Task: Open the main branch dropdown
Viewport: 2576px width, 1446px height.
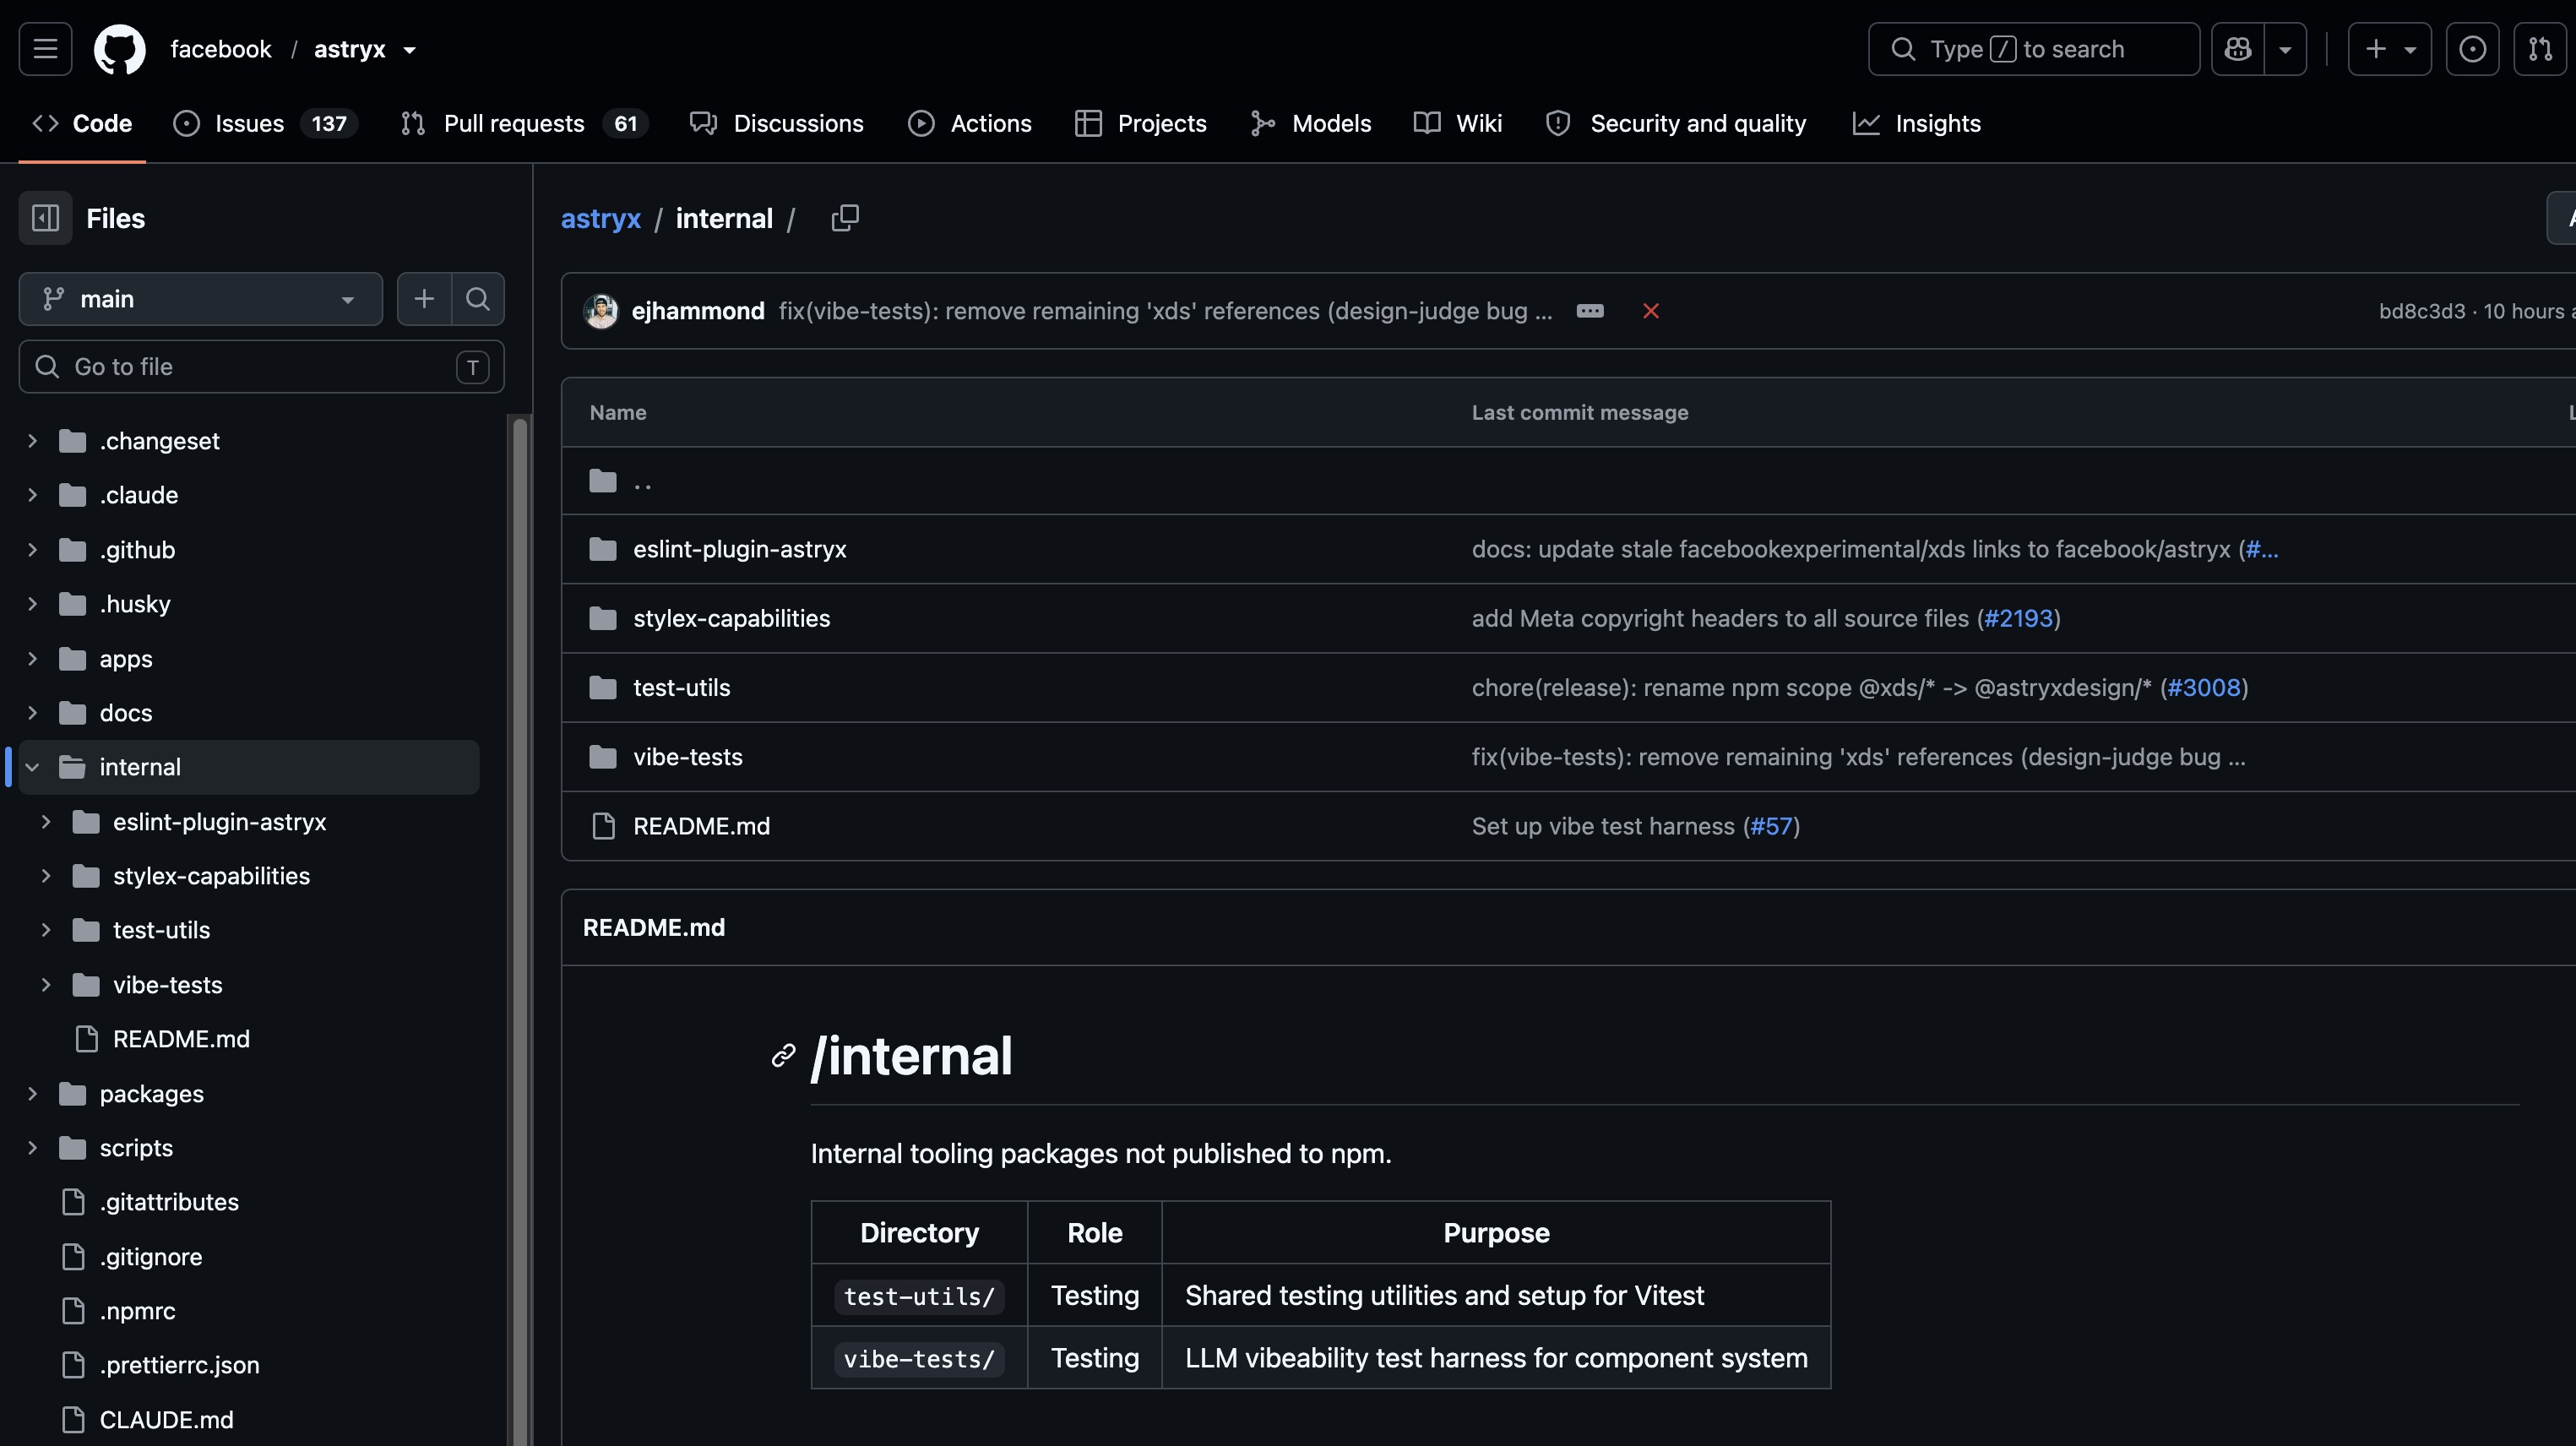Action: (x=200, y=299)
